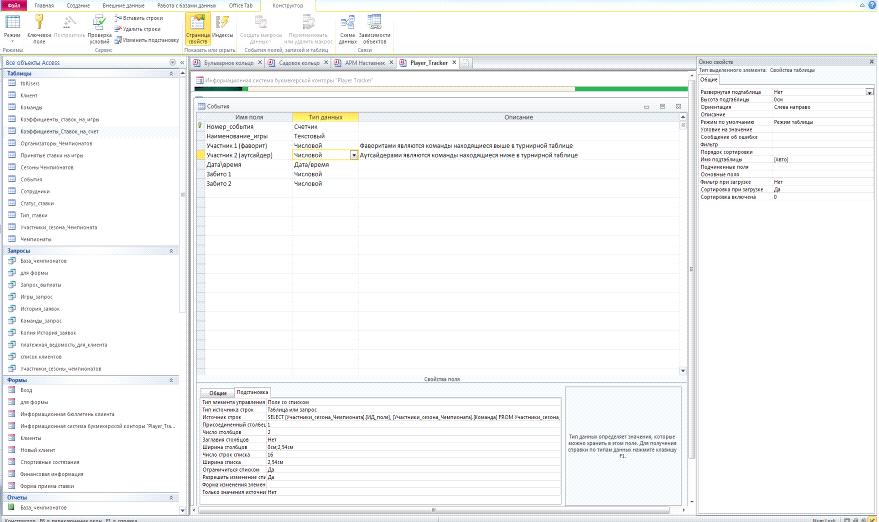This screenshot has height=522, width=879.
Task: Click Вставить строки in ribbon
Action: point(142,18)
